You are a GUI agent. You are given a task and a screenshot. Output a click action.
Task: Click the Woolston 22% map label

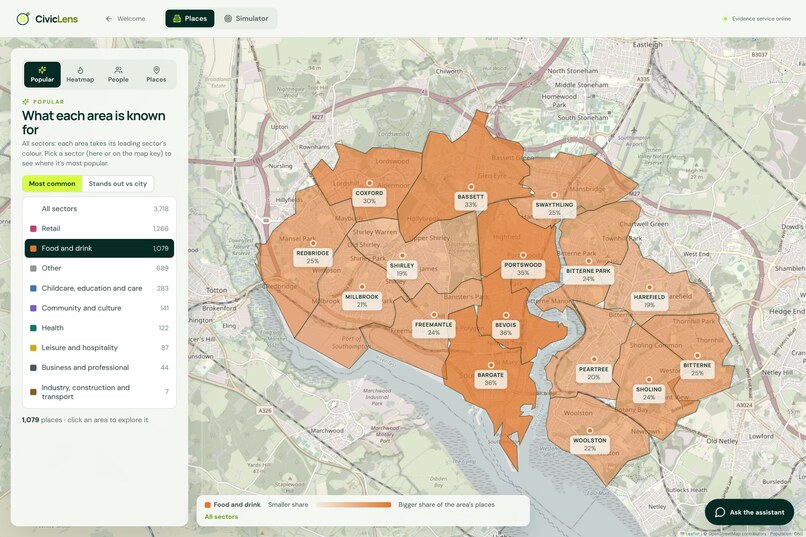pos(590,444)
